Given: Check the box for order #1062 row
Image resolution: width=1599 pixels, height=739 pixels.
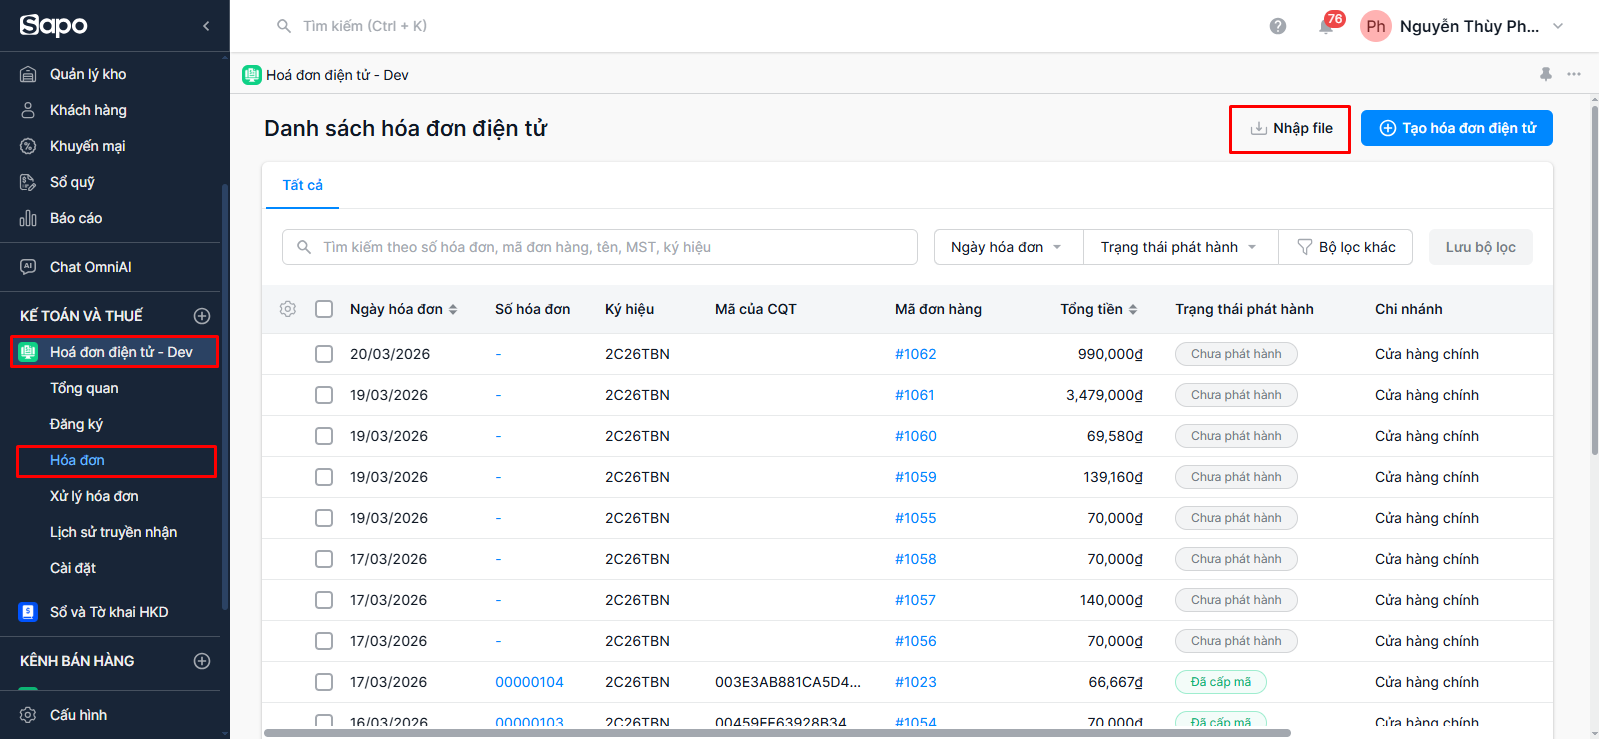Looking at the screenshot, I should 324,354.
